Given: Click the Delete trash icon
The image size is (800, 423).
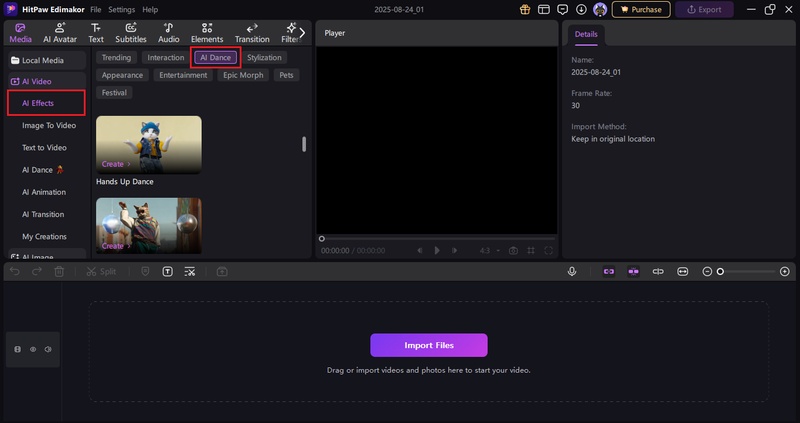Looking at the screenshot, I should point(59,272).
